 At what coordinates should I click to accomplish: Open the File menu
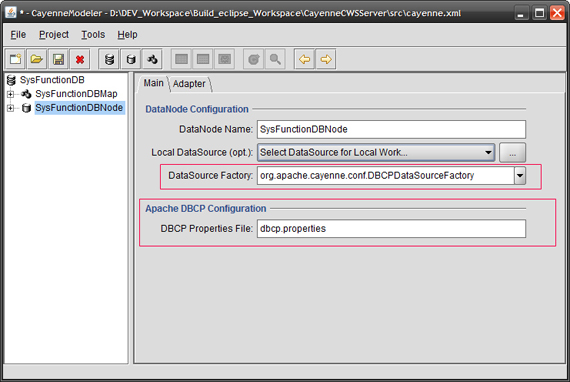[18, 35]
